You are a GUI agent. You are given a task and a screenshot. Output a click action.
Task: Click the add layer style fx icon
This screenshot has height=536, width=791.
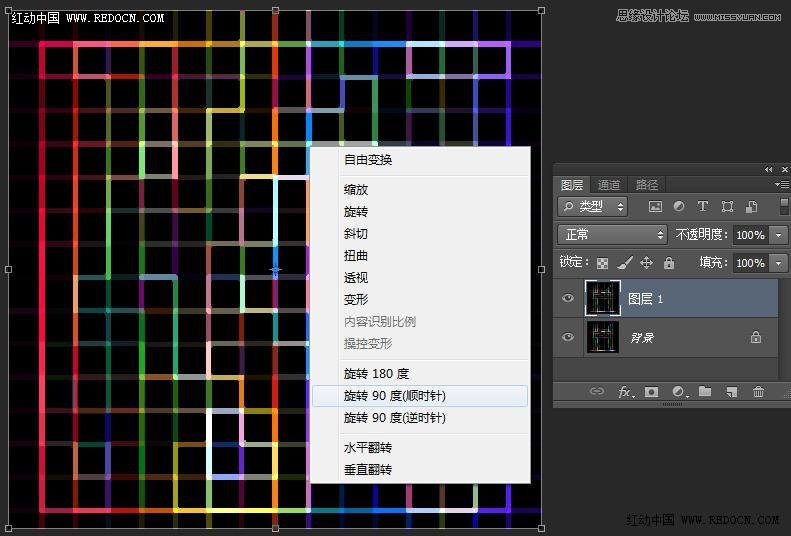pos(626,392)
